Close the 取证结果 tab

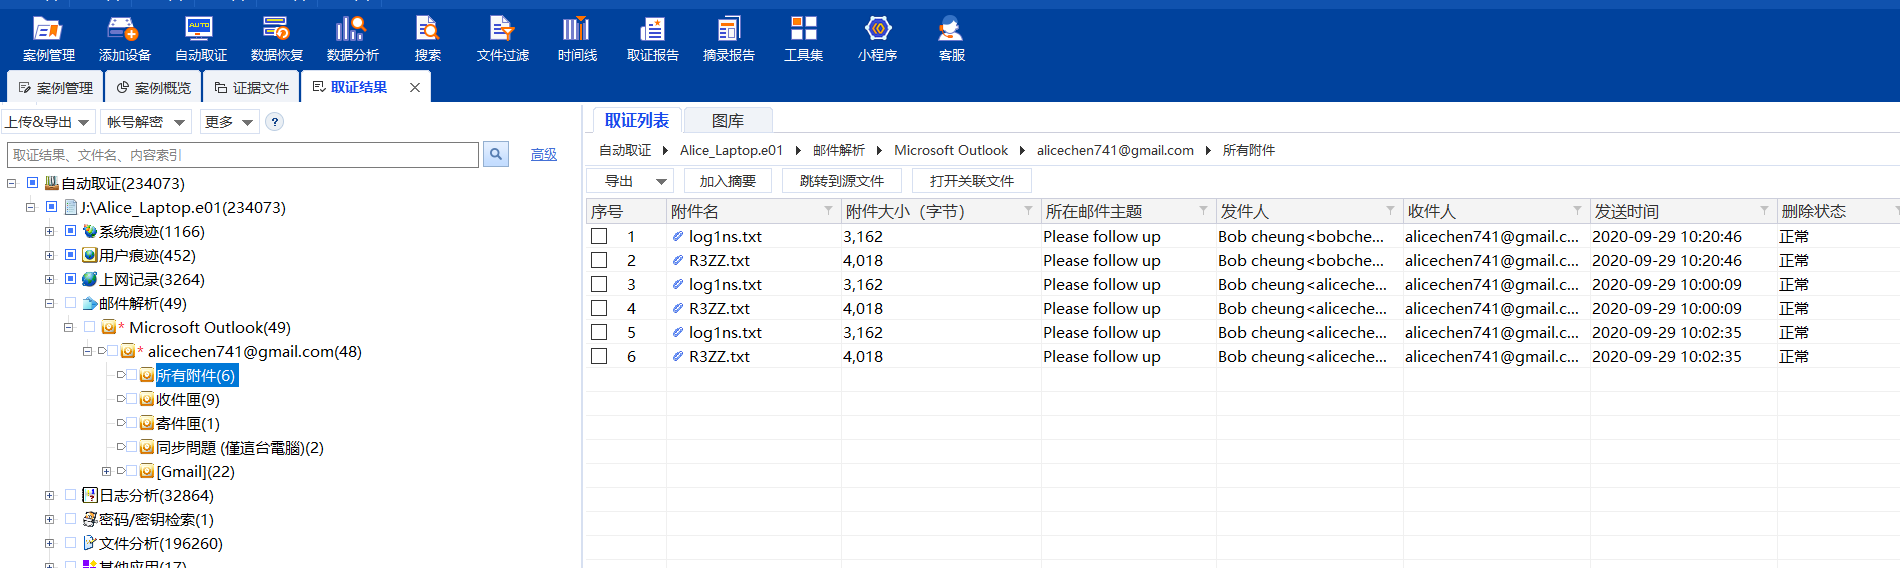[415, 87]
